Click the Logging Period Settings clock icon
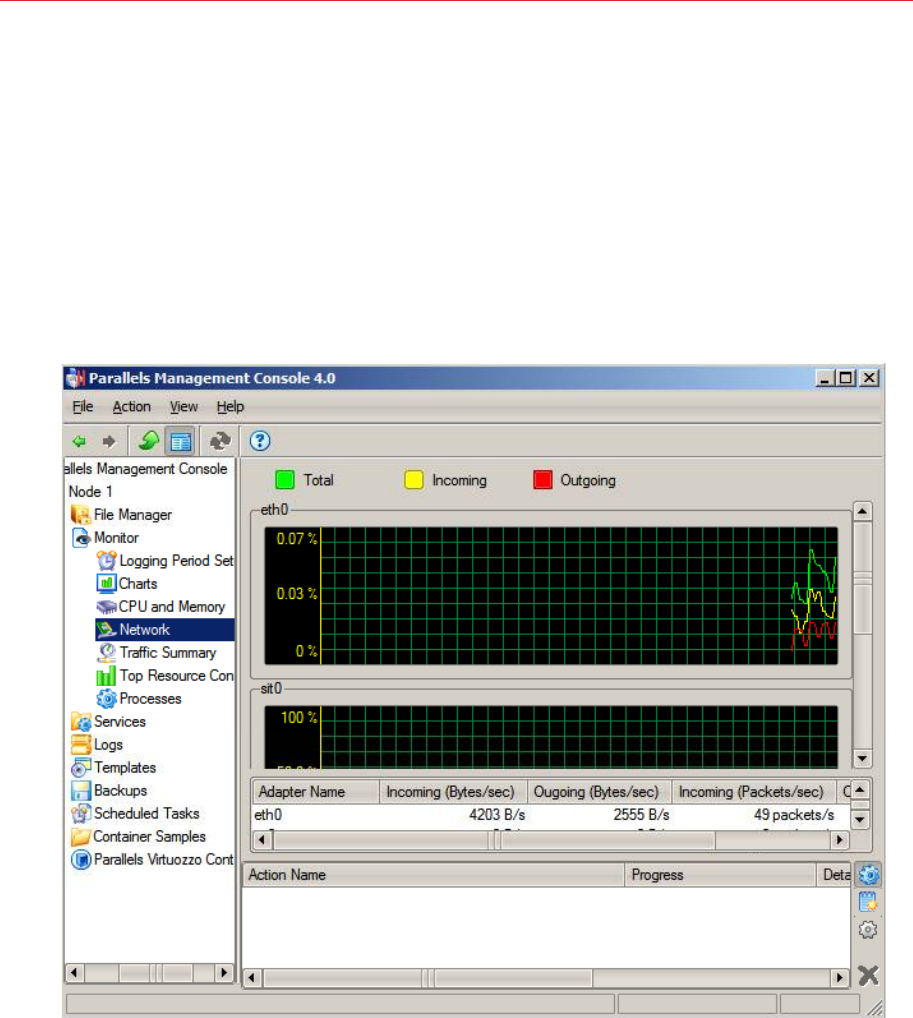Image resolution: width=913 pixels, height=1018 pixels. tap(106, 560)
